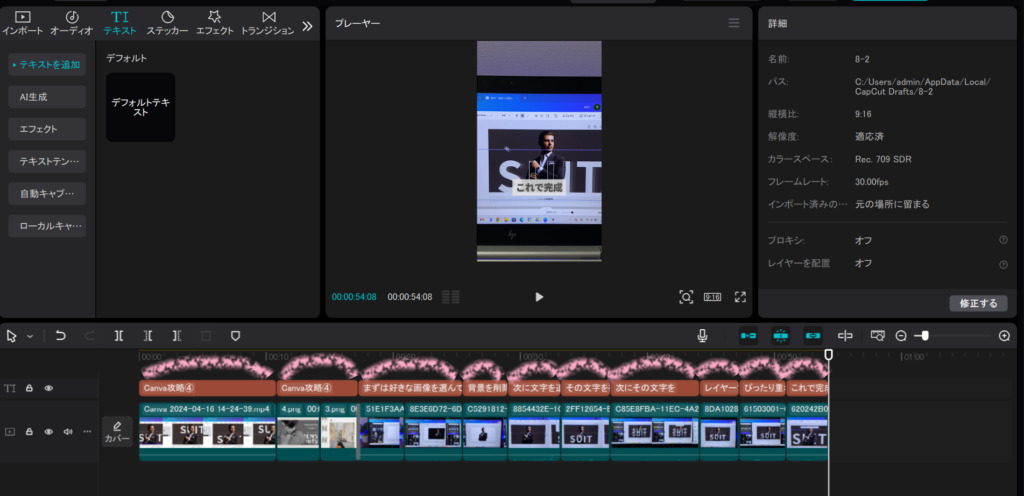Redo the last undone action
Viewport: 1024px width, 496px height.
pyautogui.click(x=90, y=336)
